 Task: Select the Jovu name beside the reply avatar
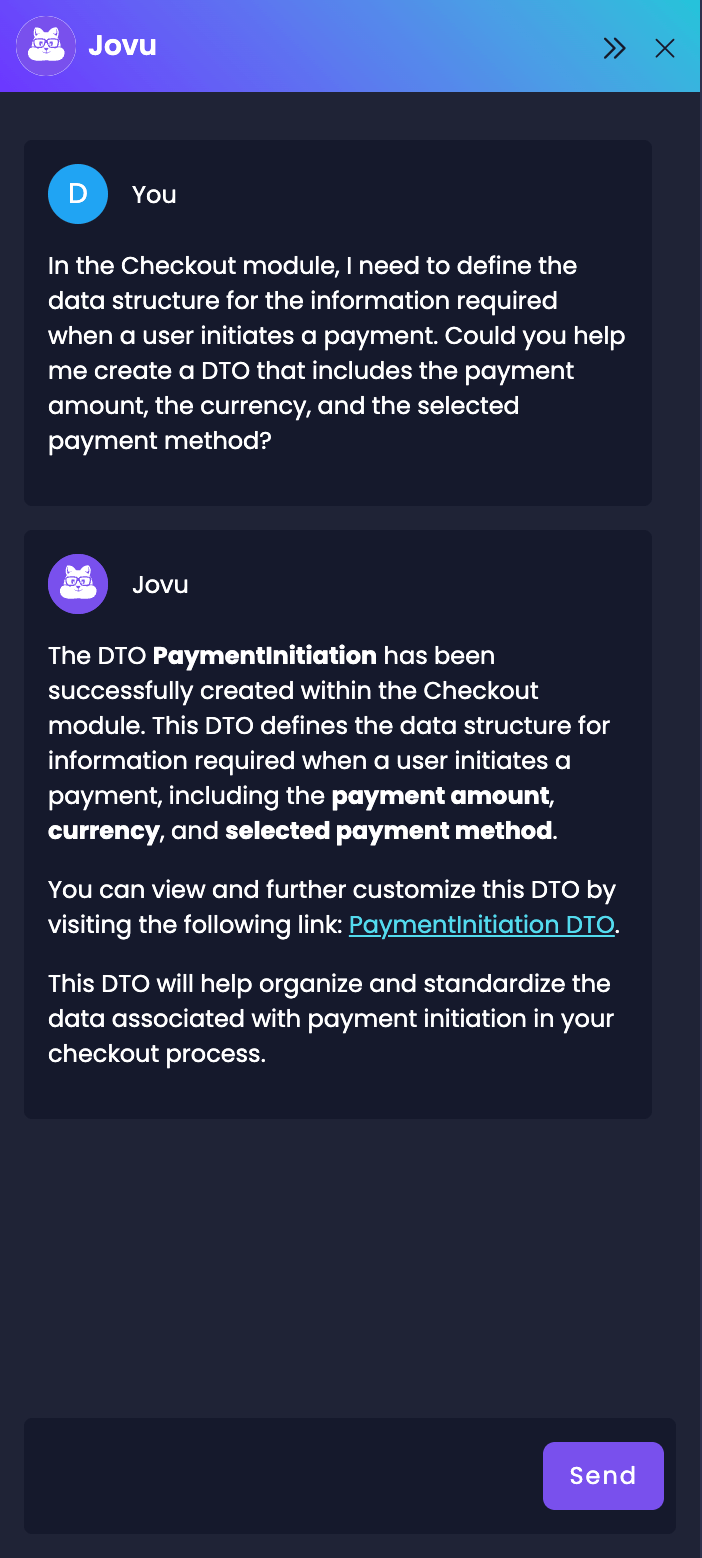pos(160,583)
